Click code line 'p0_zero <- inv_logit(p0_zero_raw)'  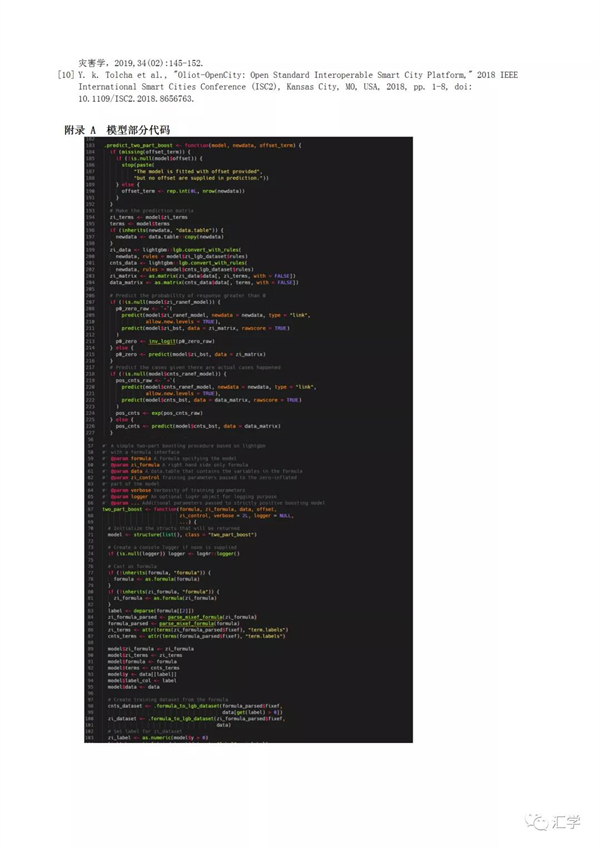(x=165, y=341)
